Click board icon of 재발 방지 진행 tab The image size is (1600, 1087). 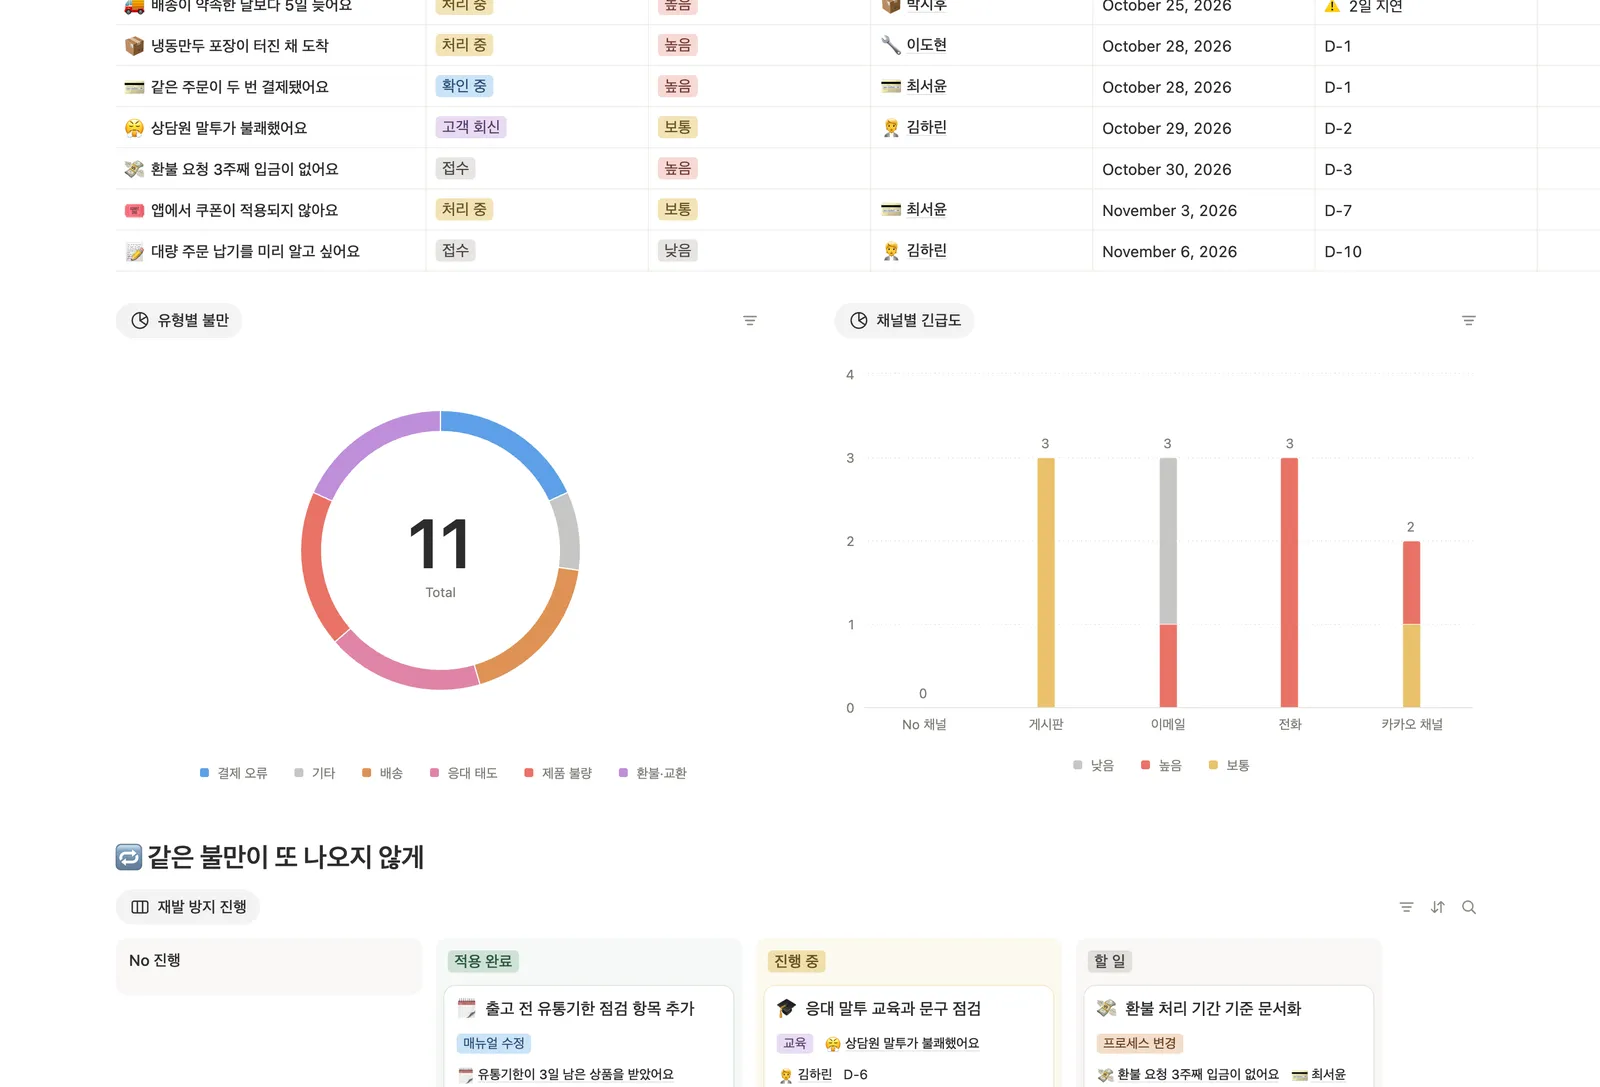pos(140,907)
